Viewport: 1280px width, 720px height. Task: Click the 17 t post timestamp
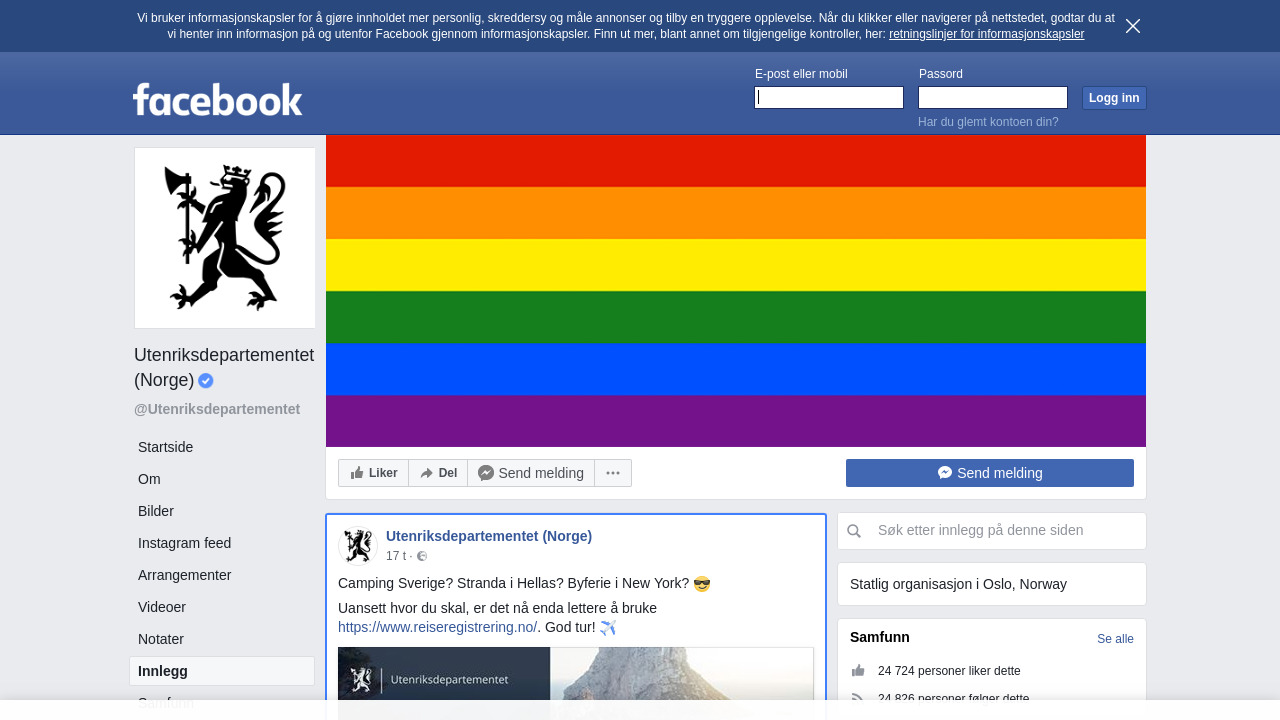(x=396, y=556)
